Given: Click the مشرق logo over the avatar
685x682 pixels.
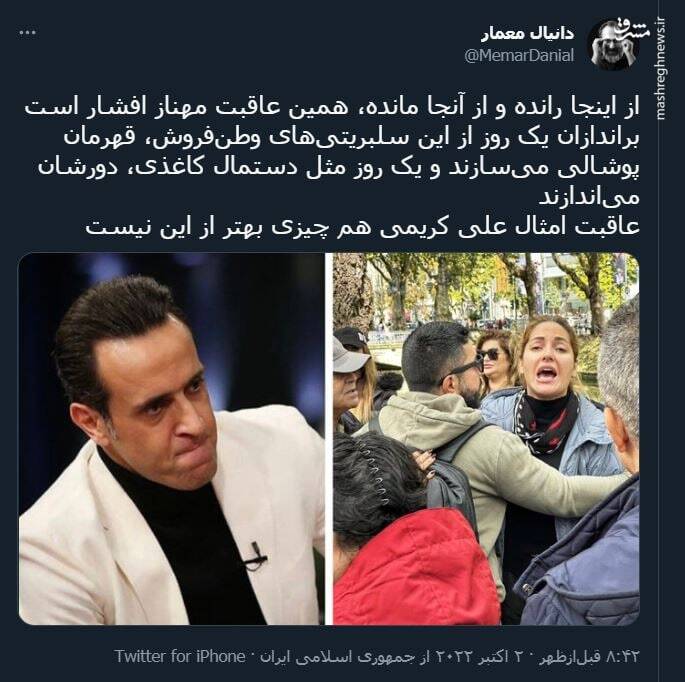Looking at the screenshot, I should point(632,31).
